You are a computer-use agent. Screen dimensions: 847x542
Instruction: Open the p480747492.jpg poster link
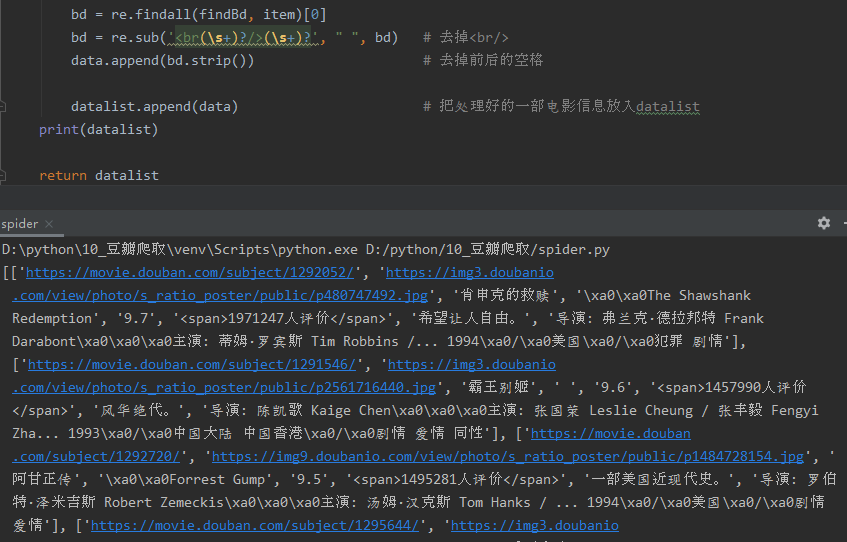pyautogui.click(x=220, y=295)
